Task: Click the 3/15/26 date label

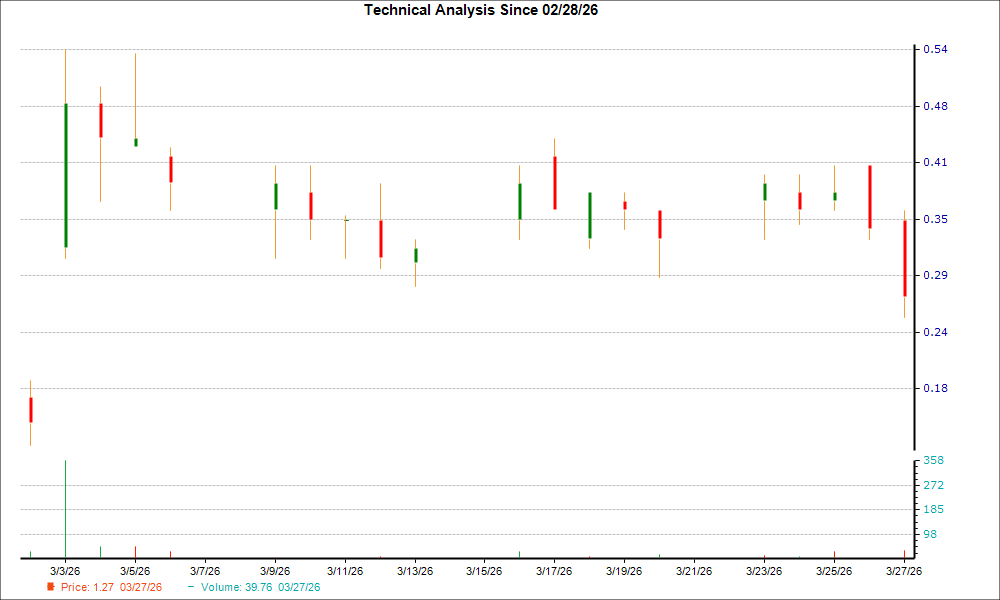Action: [x=486, y=570]
